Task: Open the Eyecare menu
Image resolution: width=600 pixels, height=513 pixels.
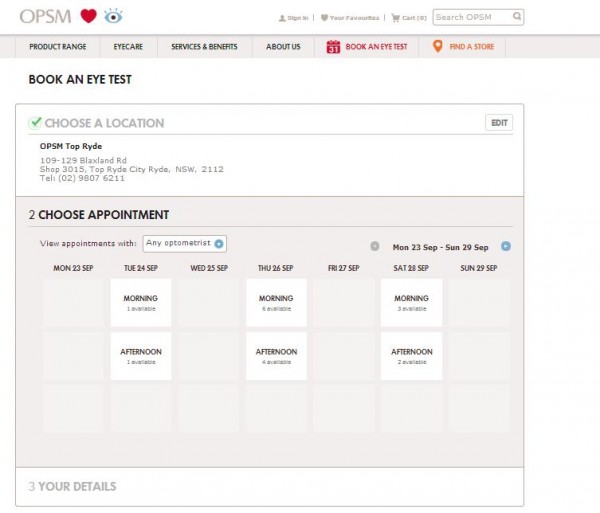Action: pyautogui.click(x=128, y=47)
